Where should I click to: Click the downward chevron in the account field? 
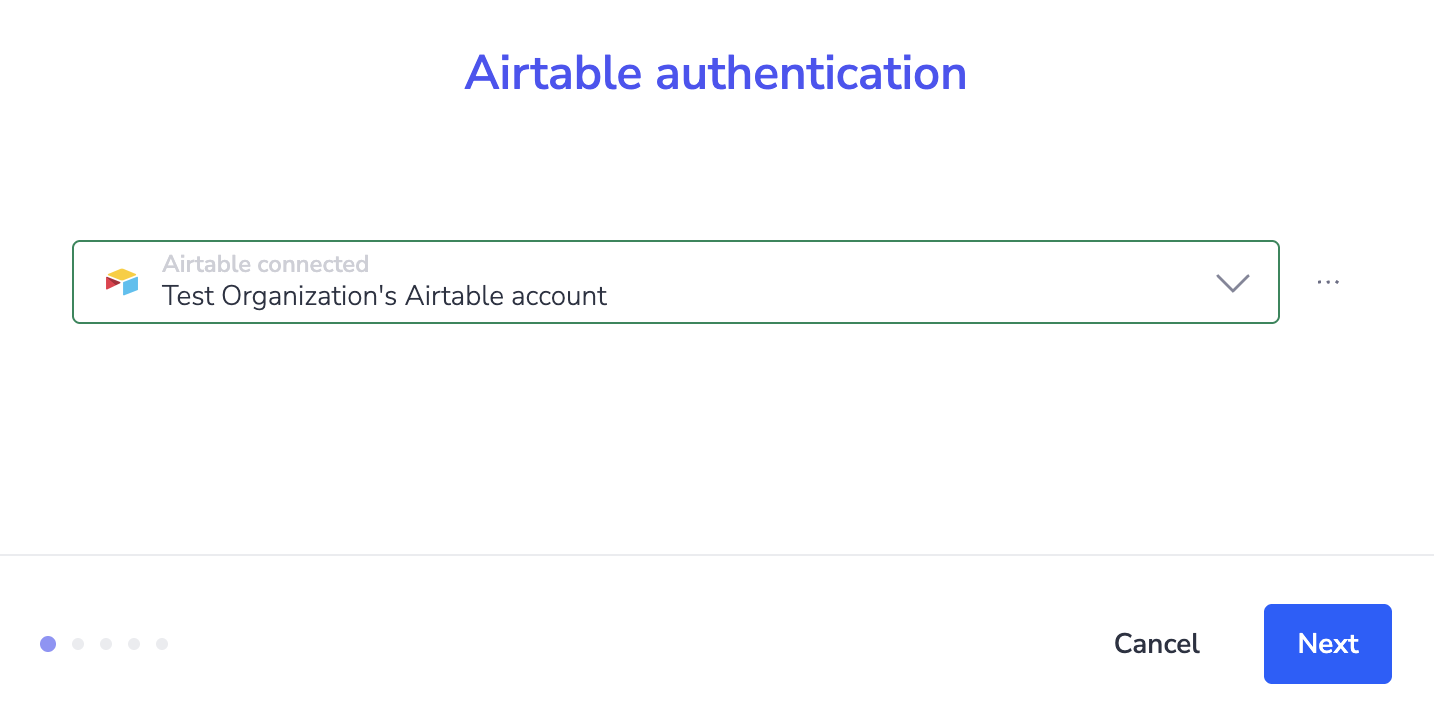point(1233,283)
